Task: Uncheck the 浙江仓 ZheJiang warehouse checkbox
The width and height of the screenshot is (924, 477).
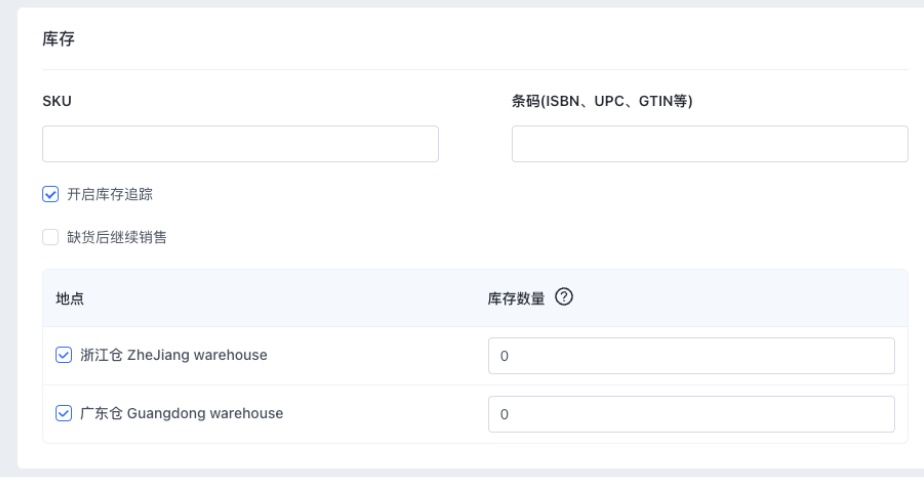Action: click(64, 355)
